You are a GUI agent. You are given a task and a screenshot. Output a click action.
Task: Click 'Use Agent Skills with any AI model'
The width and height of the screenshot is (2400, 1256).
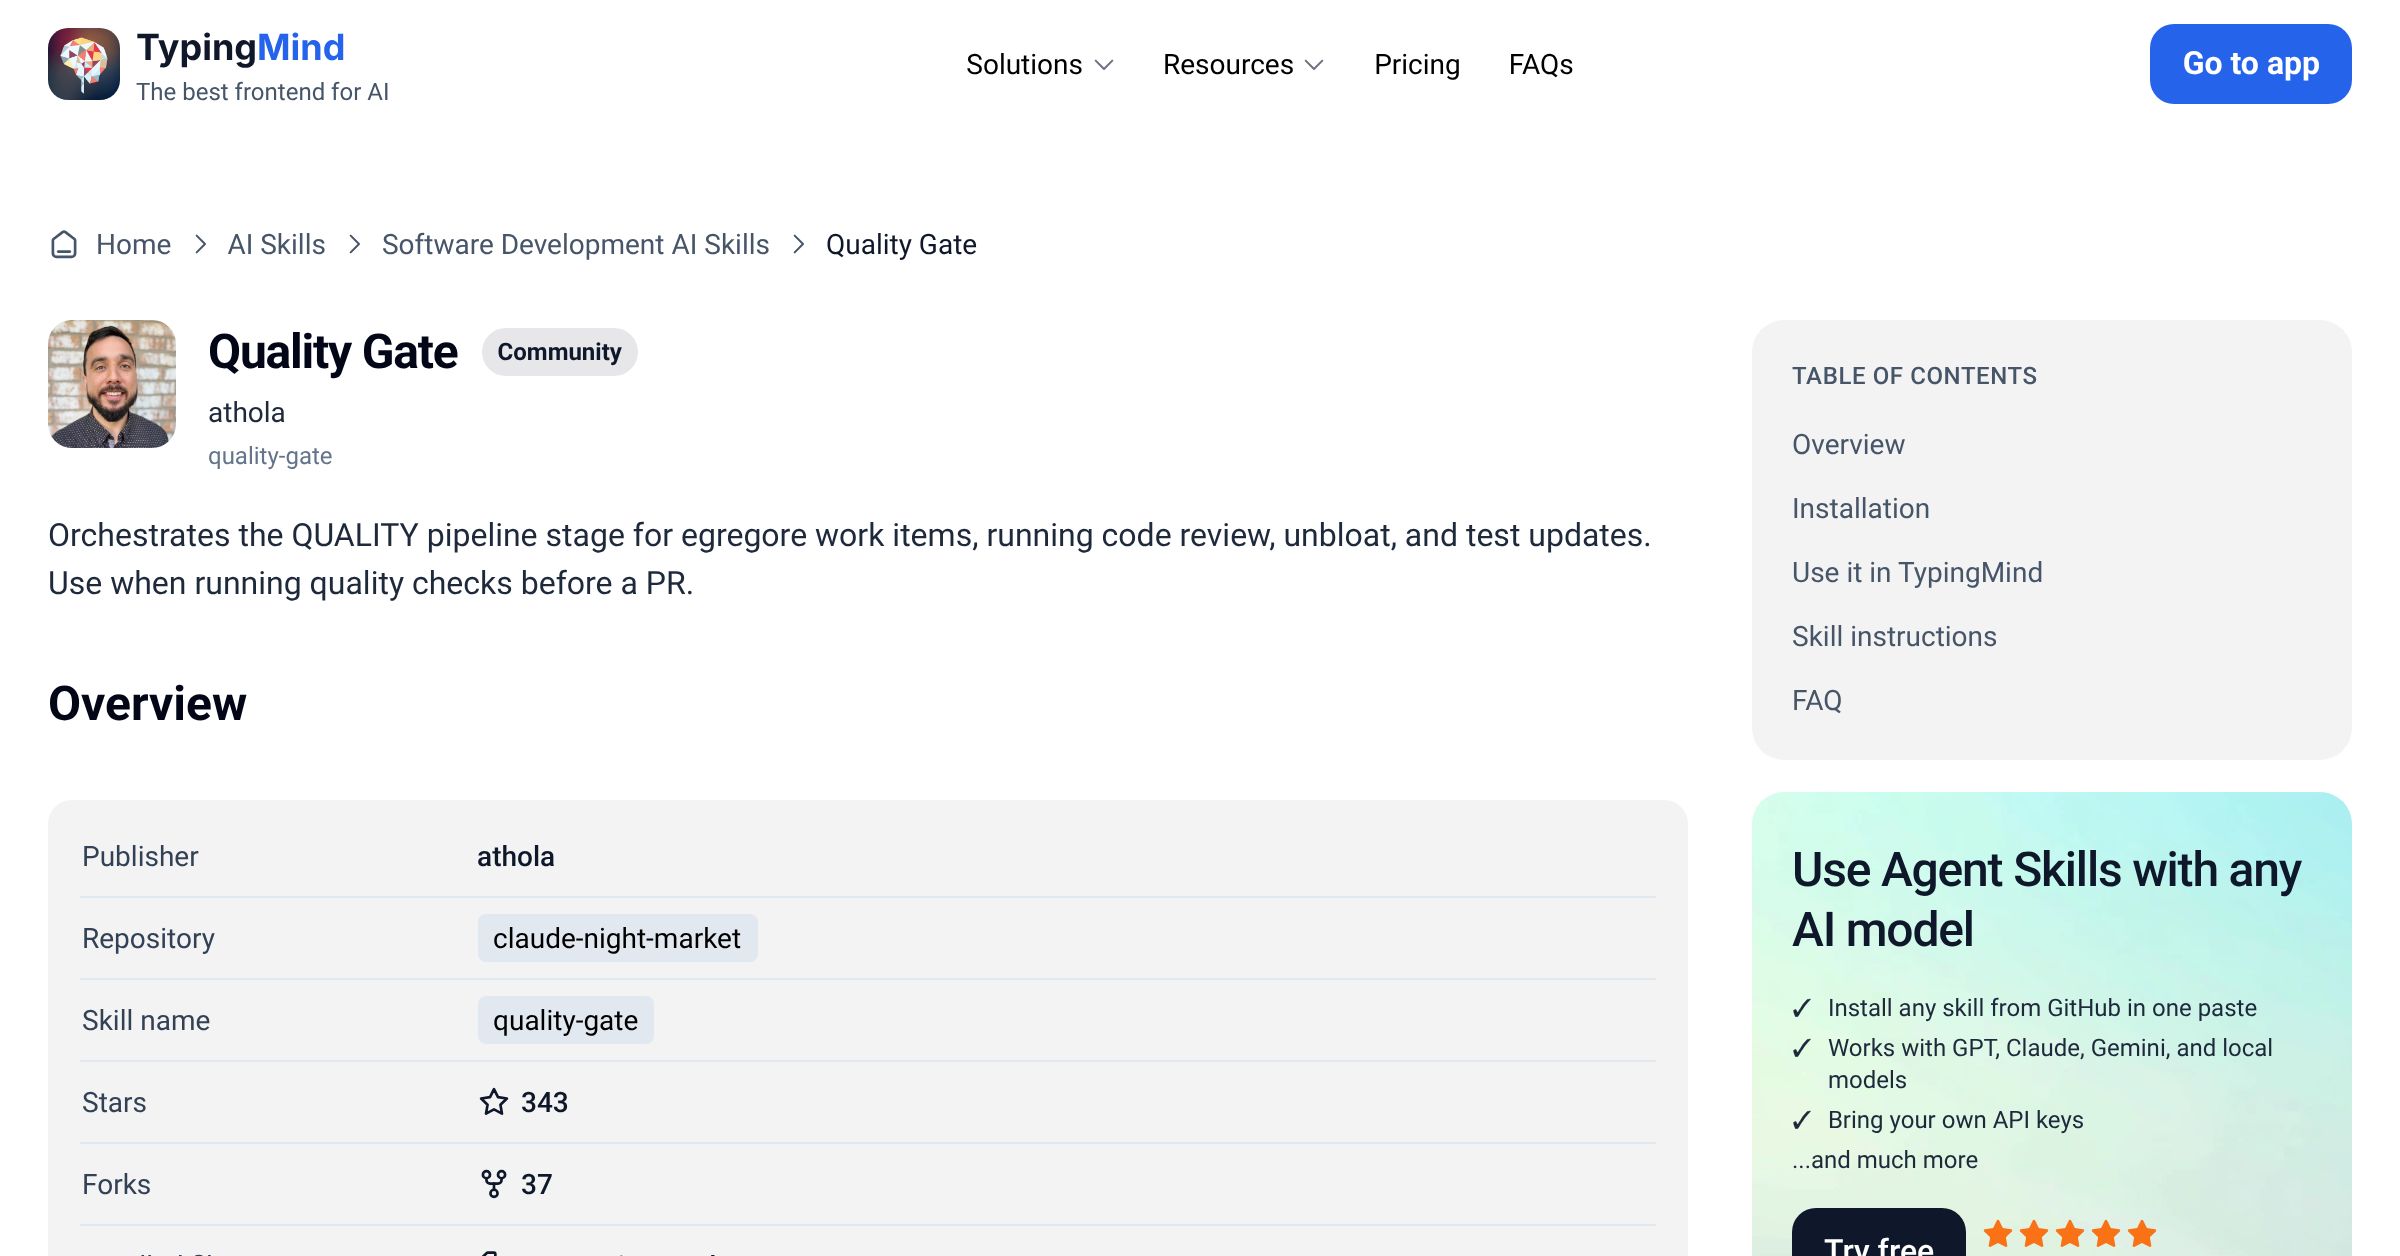point(2046,899)
